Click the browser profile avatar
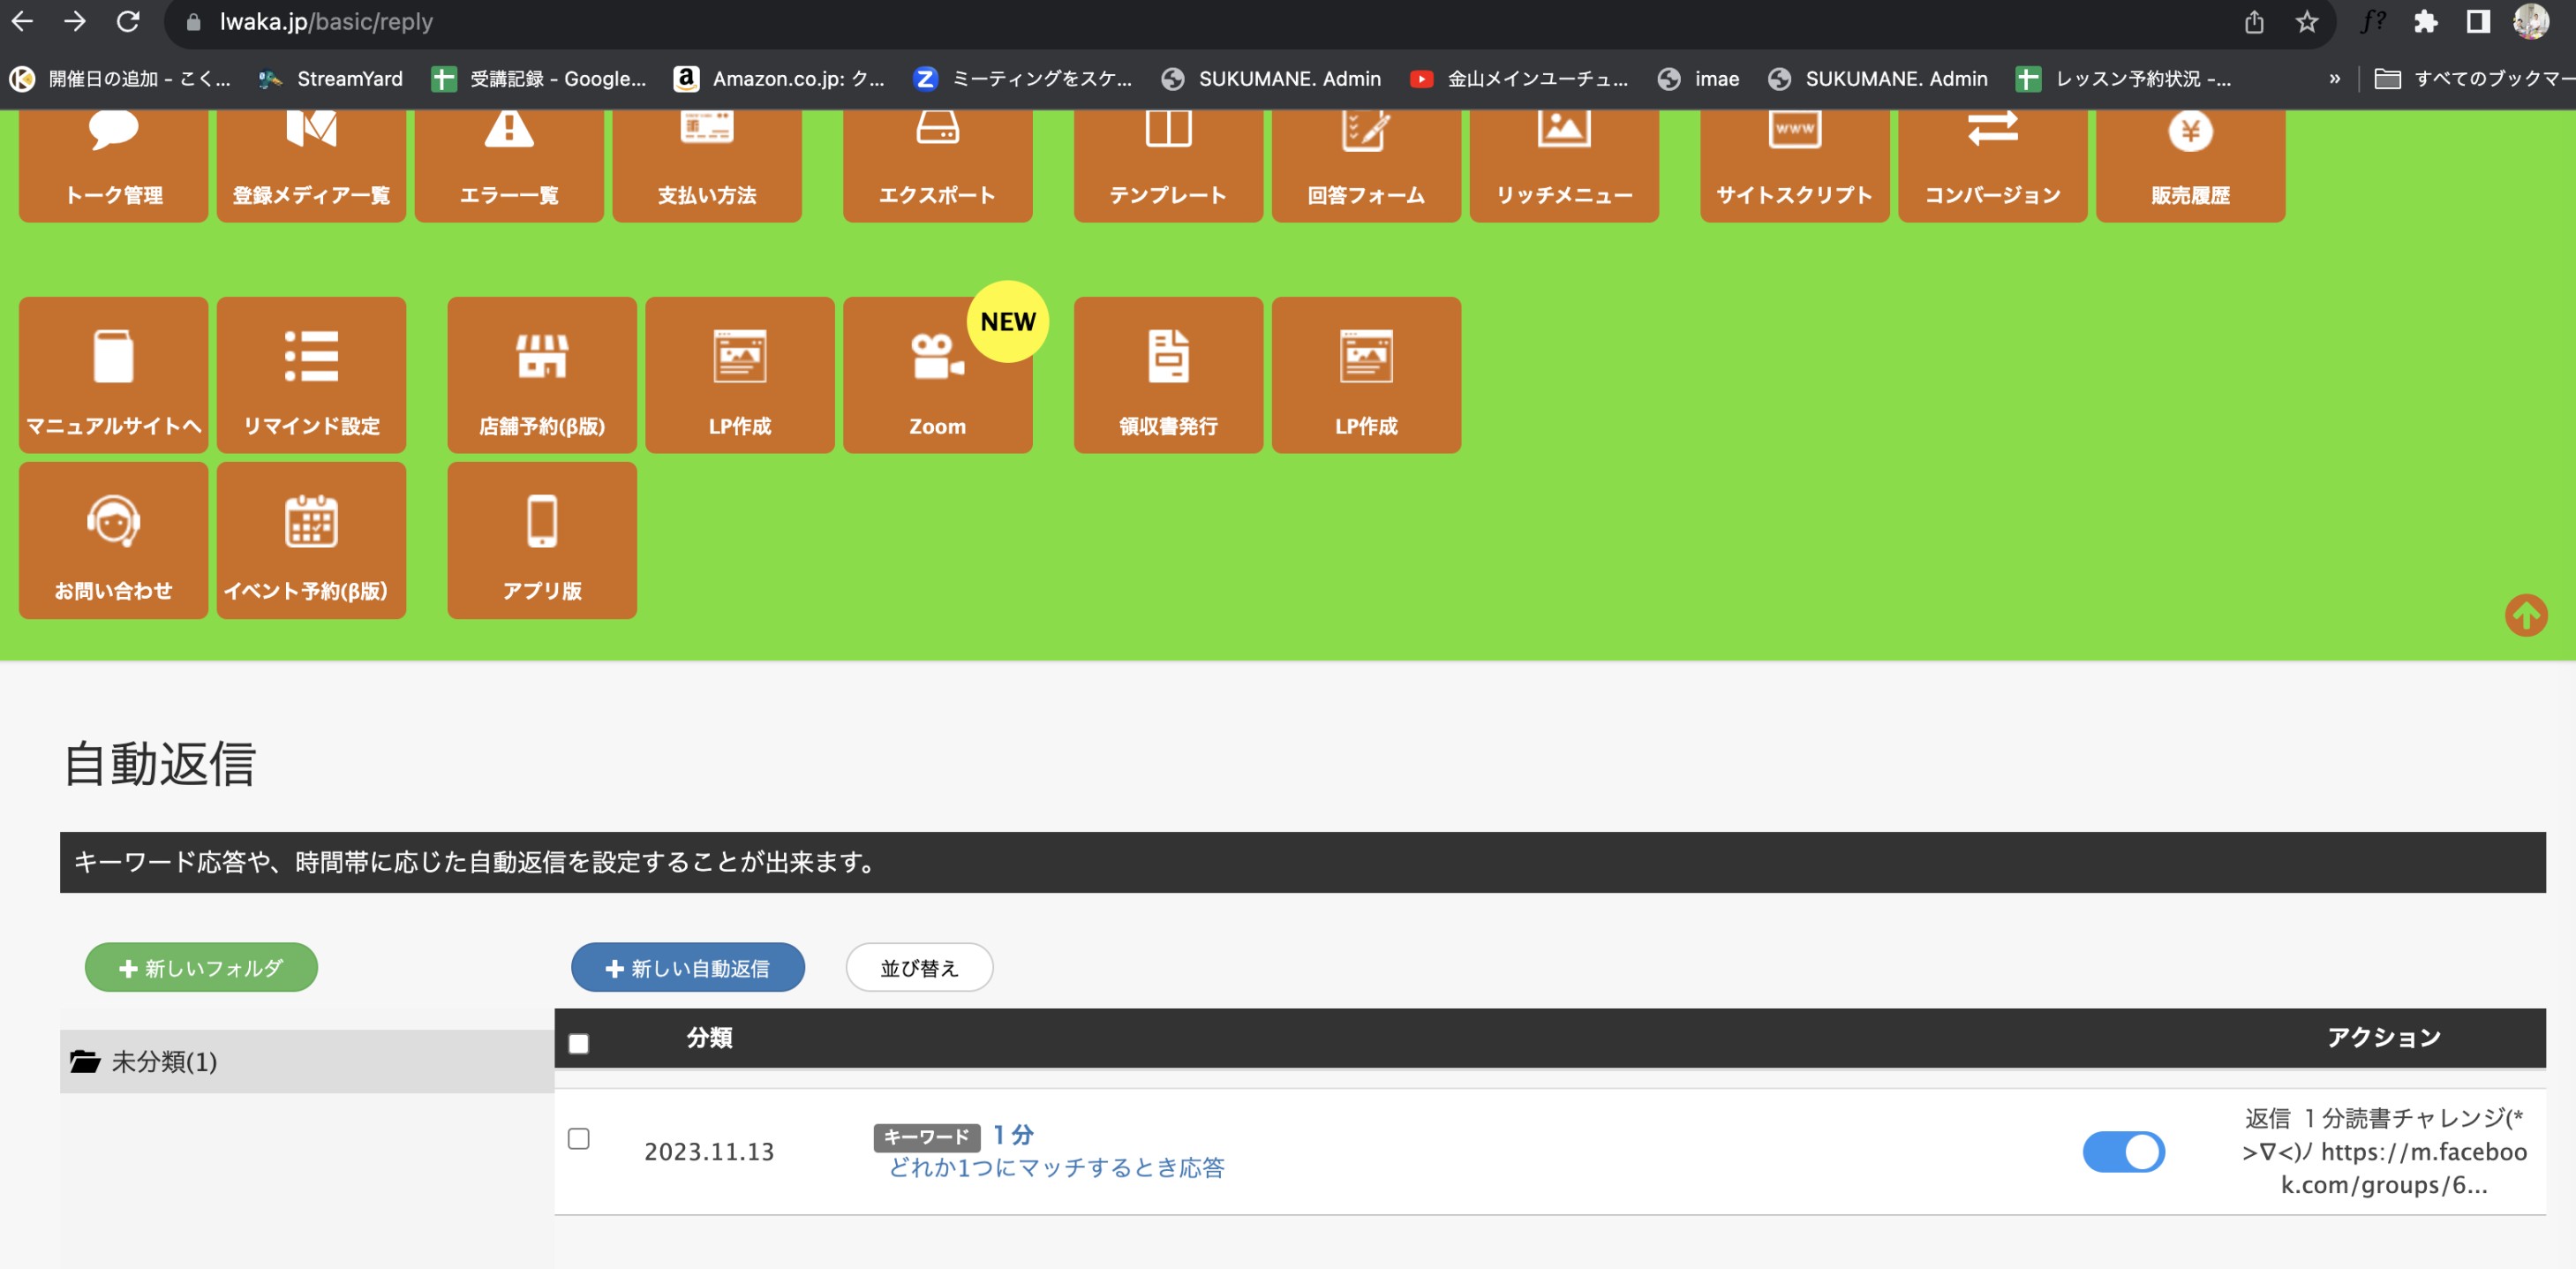This screenshot has height=1269, width=2576. 2531,21
